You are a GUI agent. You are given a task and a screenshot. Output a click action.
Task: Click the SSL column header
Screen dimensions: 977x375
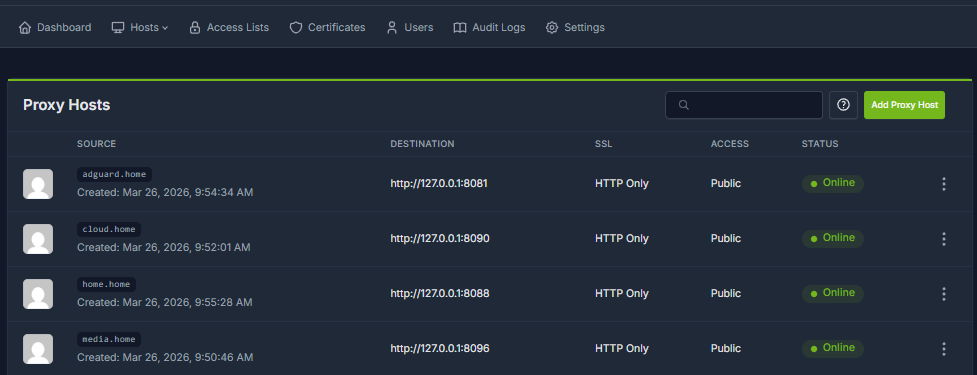tap(604, 144)
